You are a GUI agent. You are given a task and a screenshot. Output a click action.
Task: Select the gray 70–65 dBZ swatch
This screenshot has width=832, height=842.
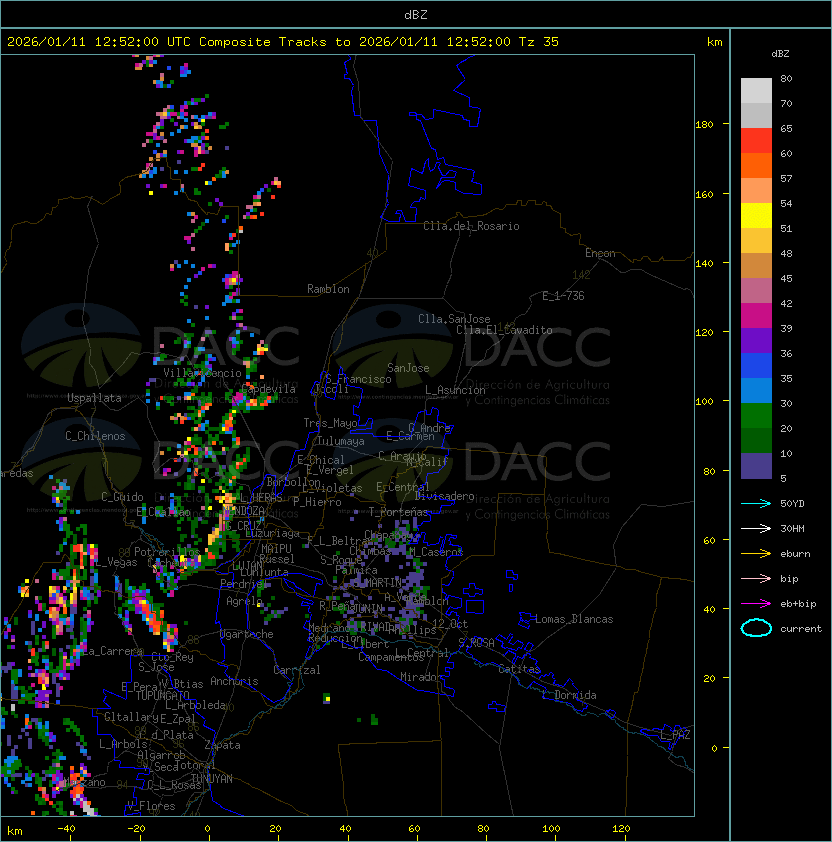756,115
